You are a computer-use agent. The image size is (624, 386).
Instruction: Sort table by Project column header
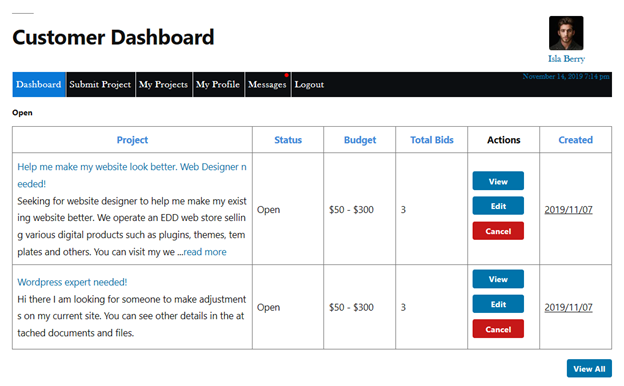coord(132,140)
